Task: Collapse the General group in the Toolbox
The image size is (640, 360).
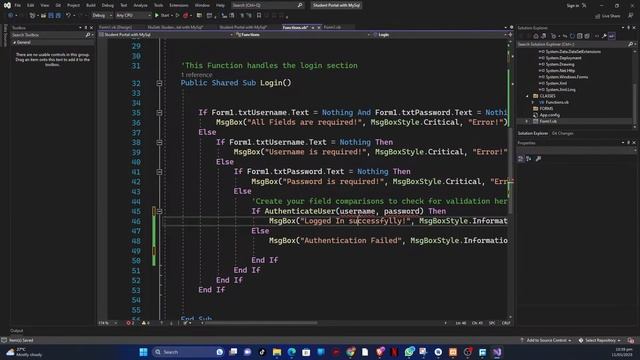Action: [x=15, y=42]
